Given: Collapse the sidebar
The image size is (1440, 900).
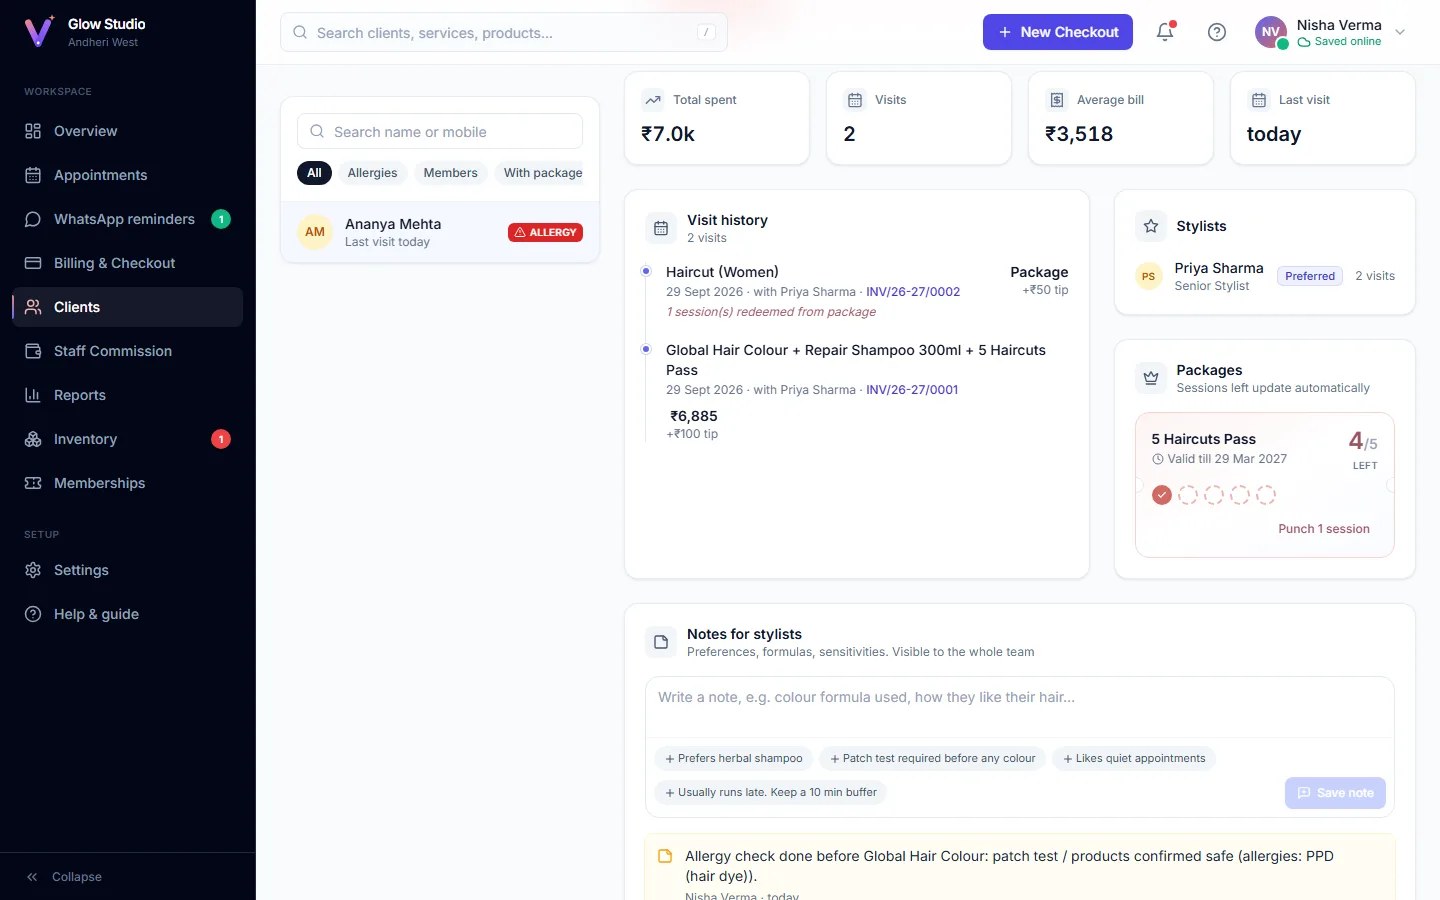Looking at the screenshot, I should 65,877.
